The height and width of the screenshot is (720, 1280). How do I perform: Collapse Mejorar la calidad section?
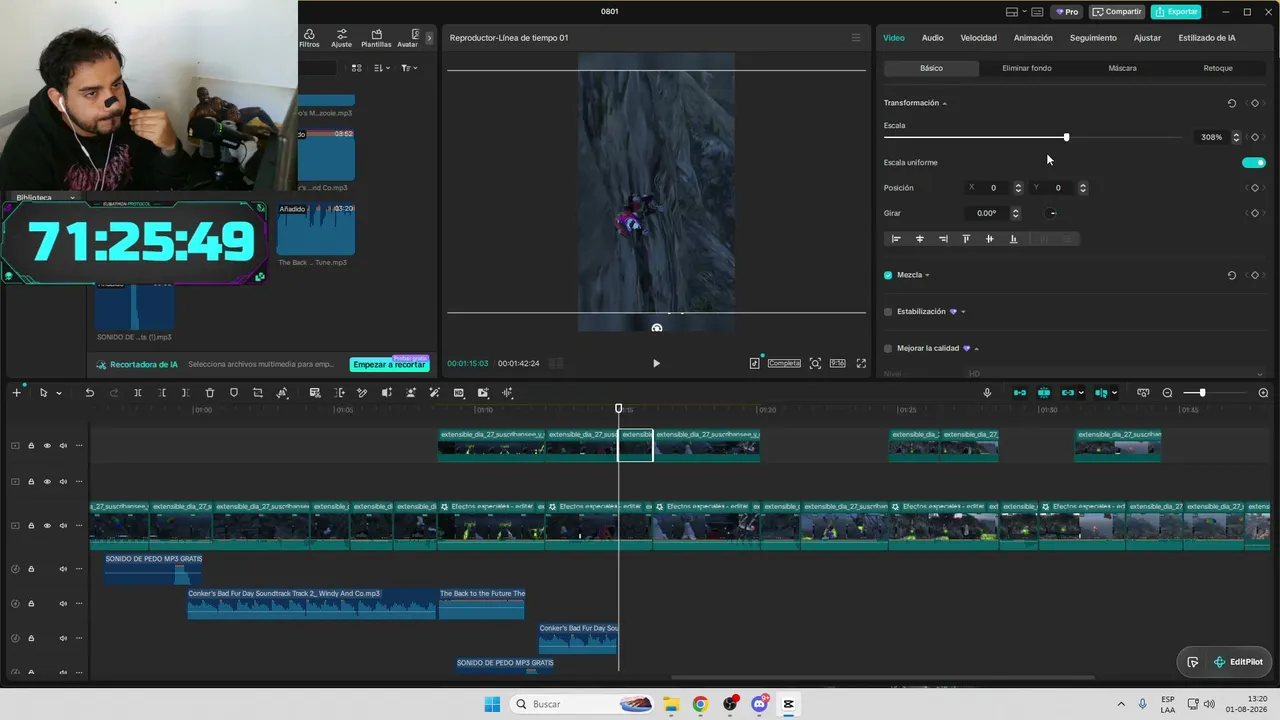(x=976, y=348)
